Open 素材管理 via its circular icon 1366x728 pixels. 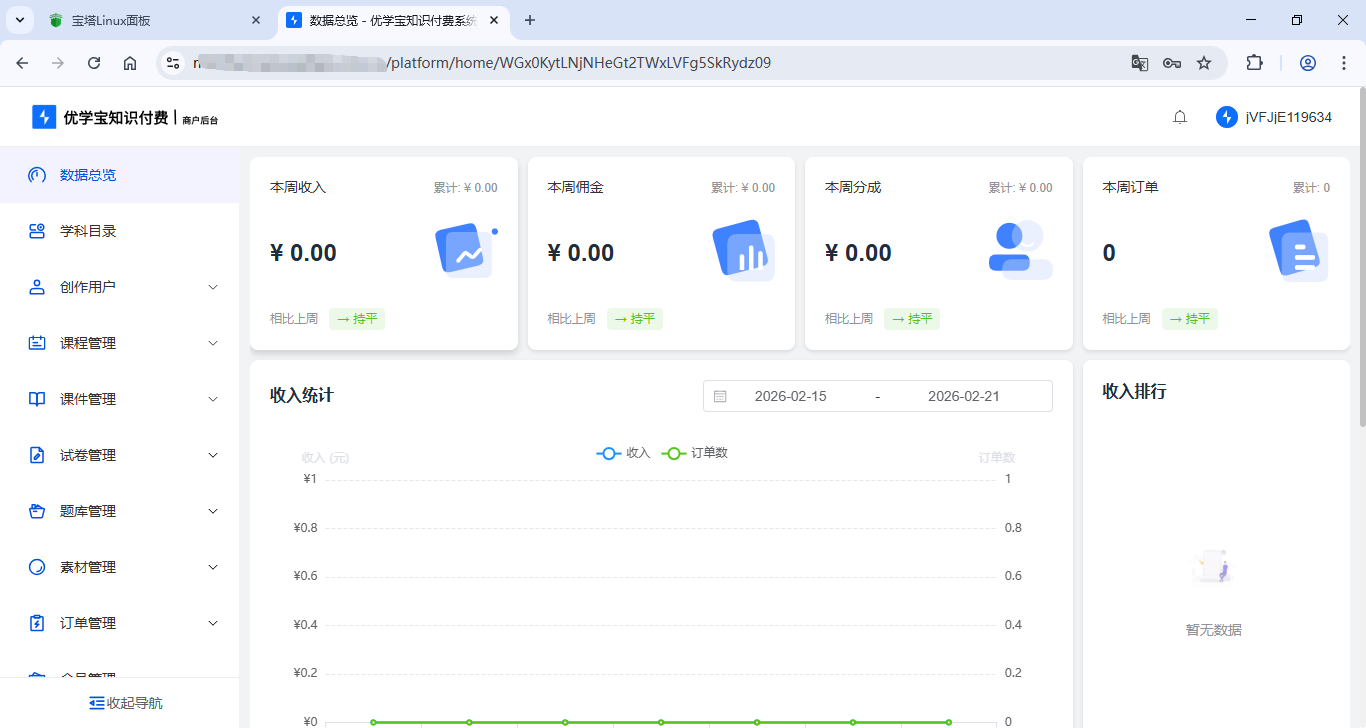coord(37,566)
